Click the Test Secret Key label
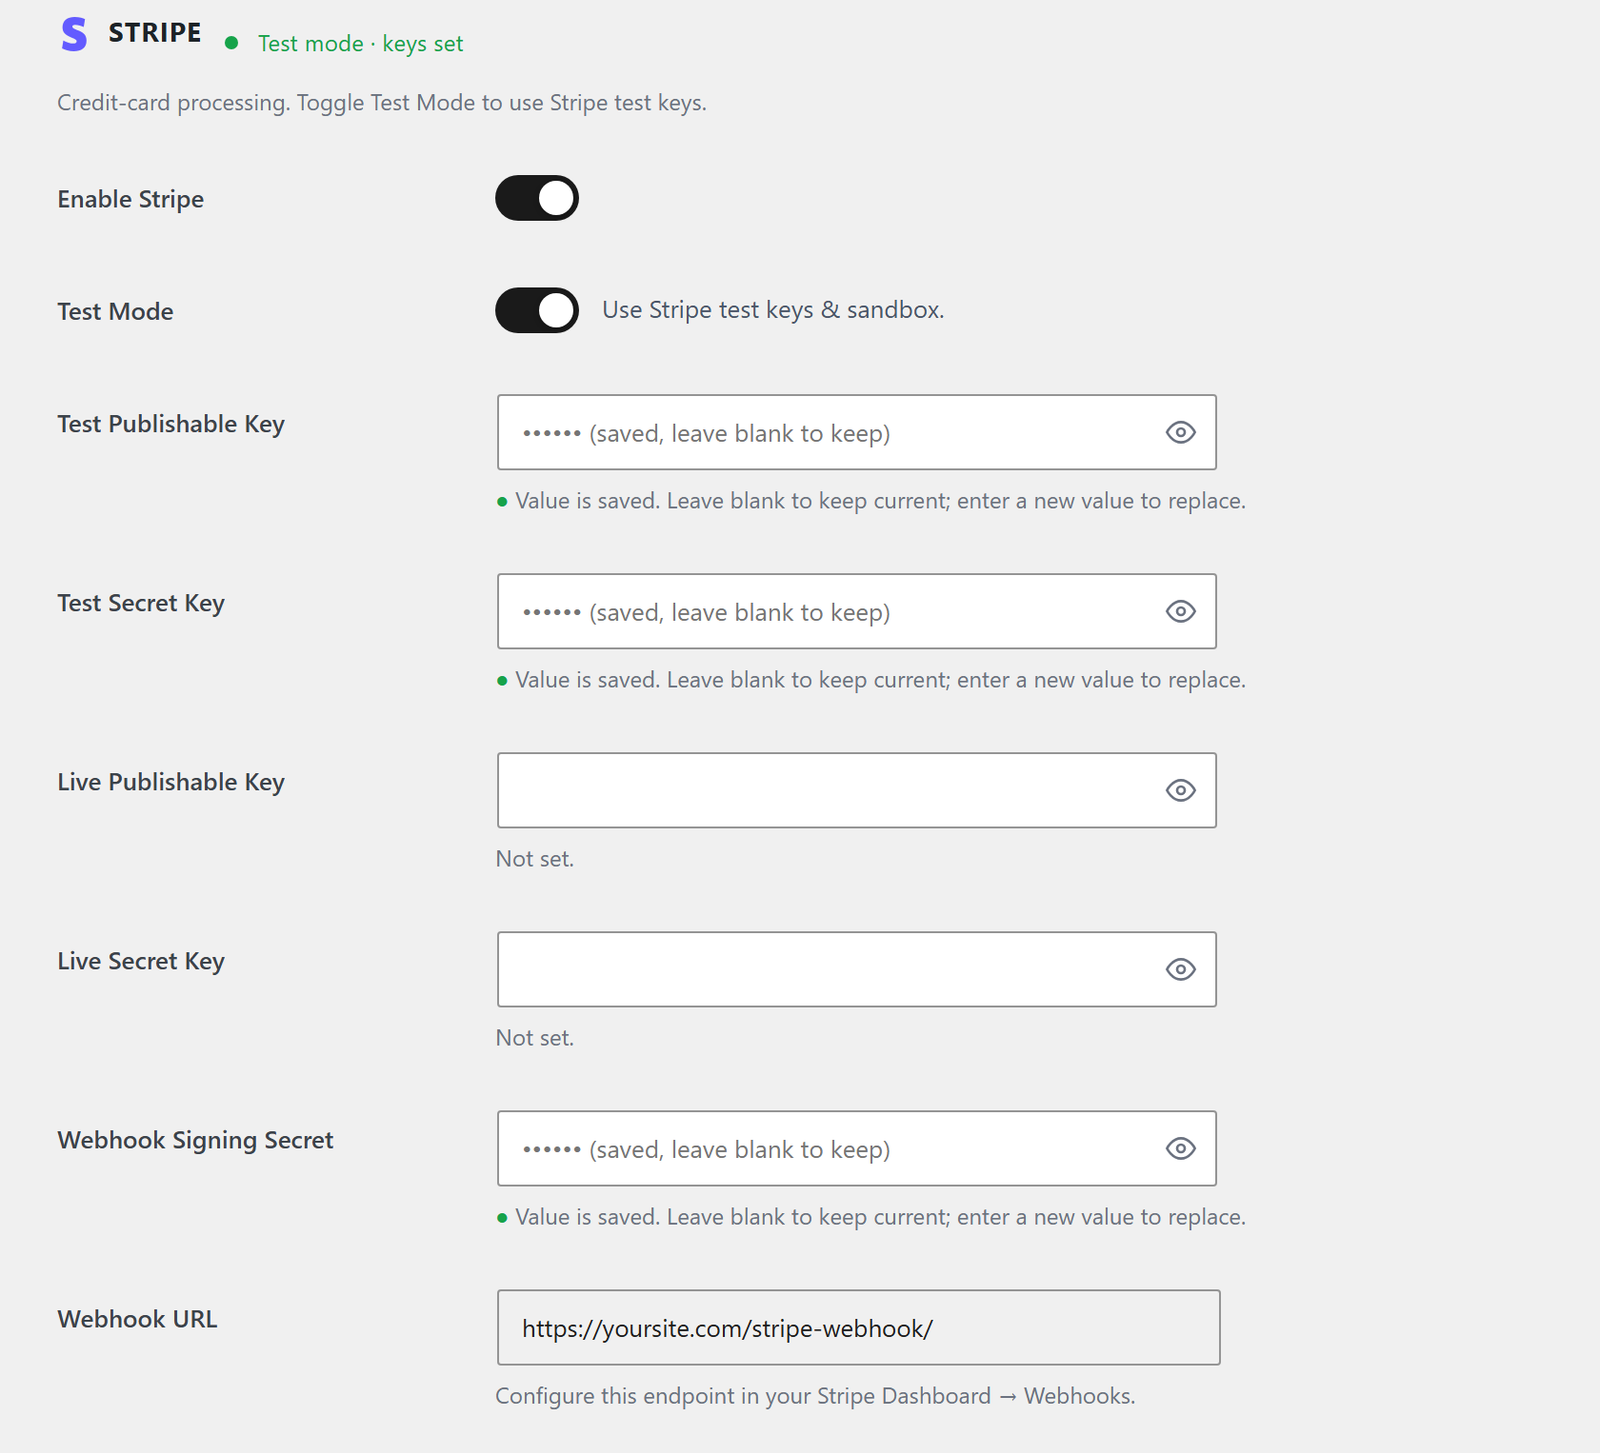1600x1453 pixels. tap(141, 603)
